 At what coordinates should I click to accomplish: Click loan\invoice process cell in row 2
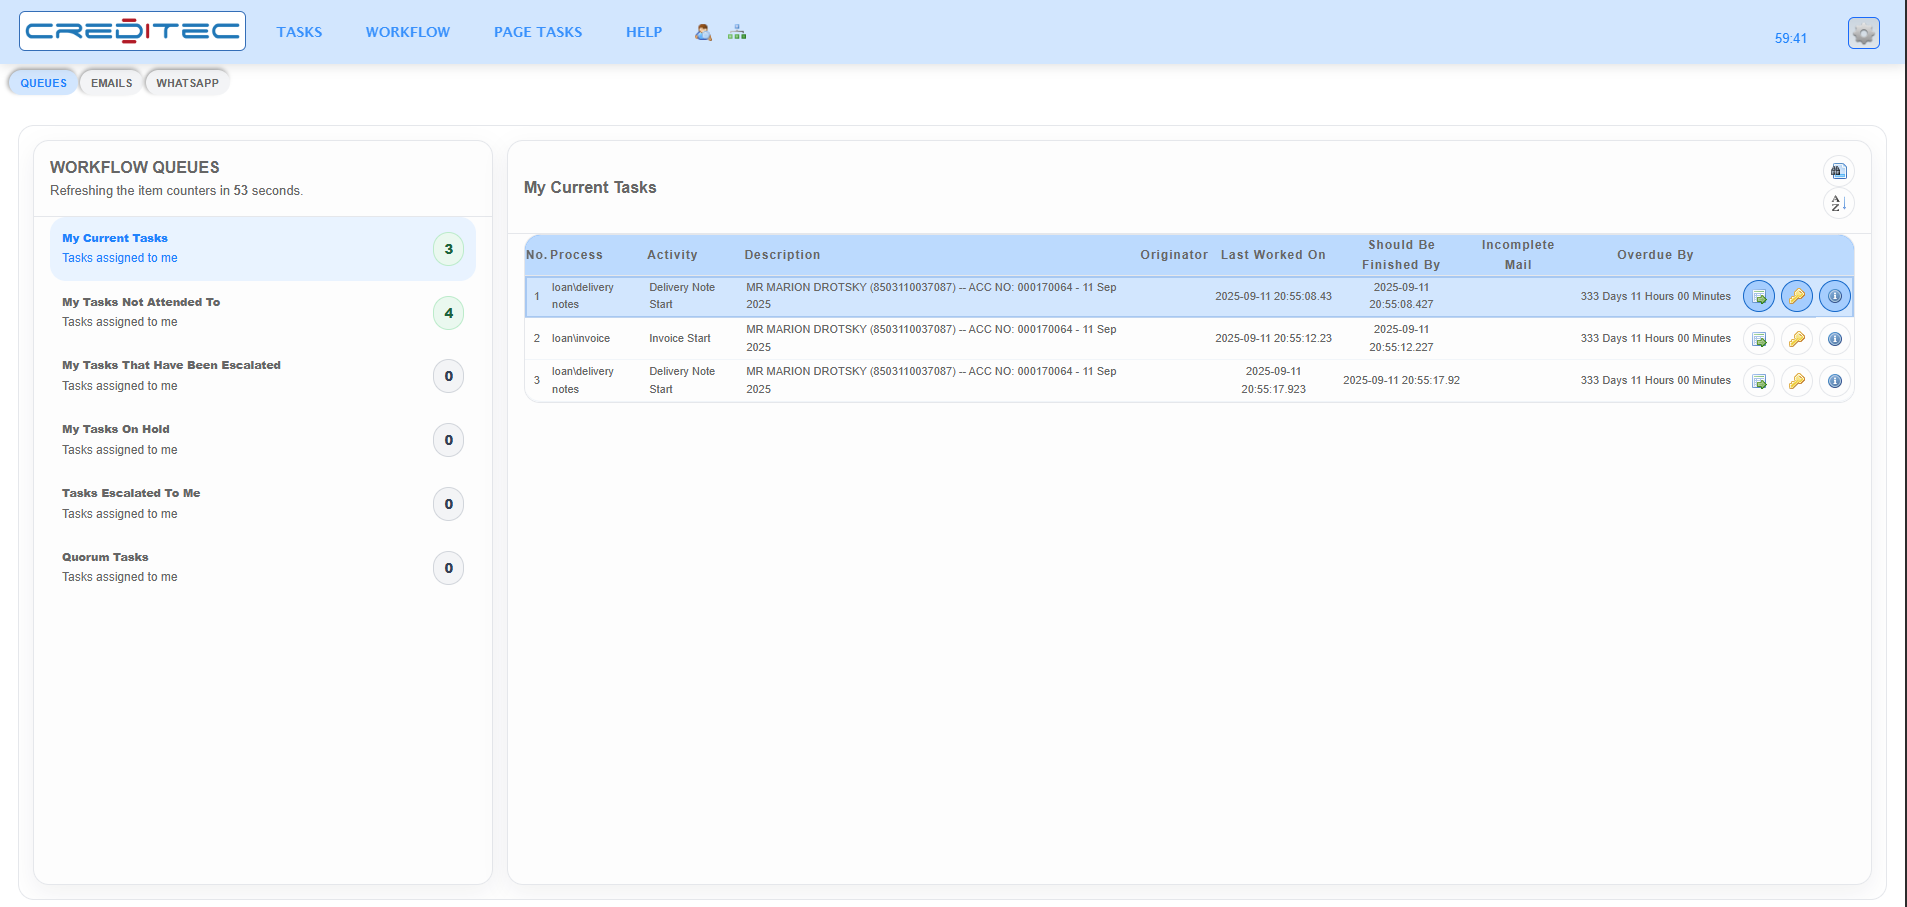(x=581, y=339)
